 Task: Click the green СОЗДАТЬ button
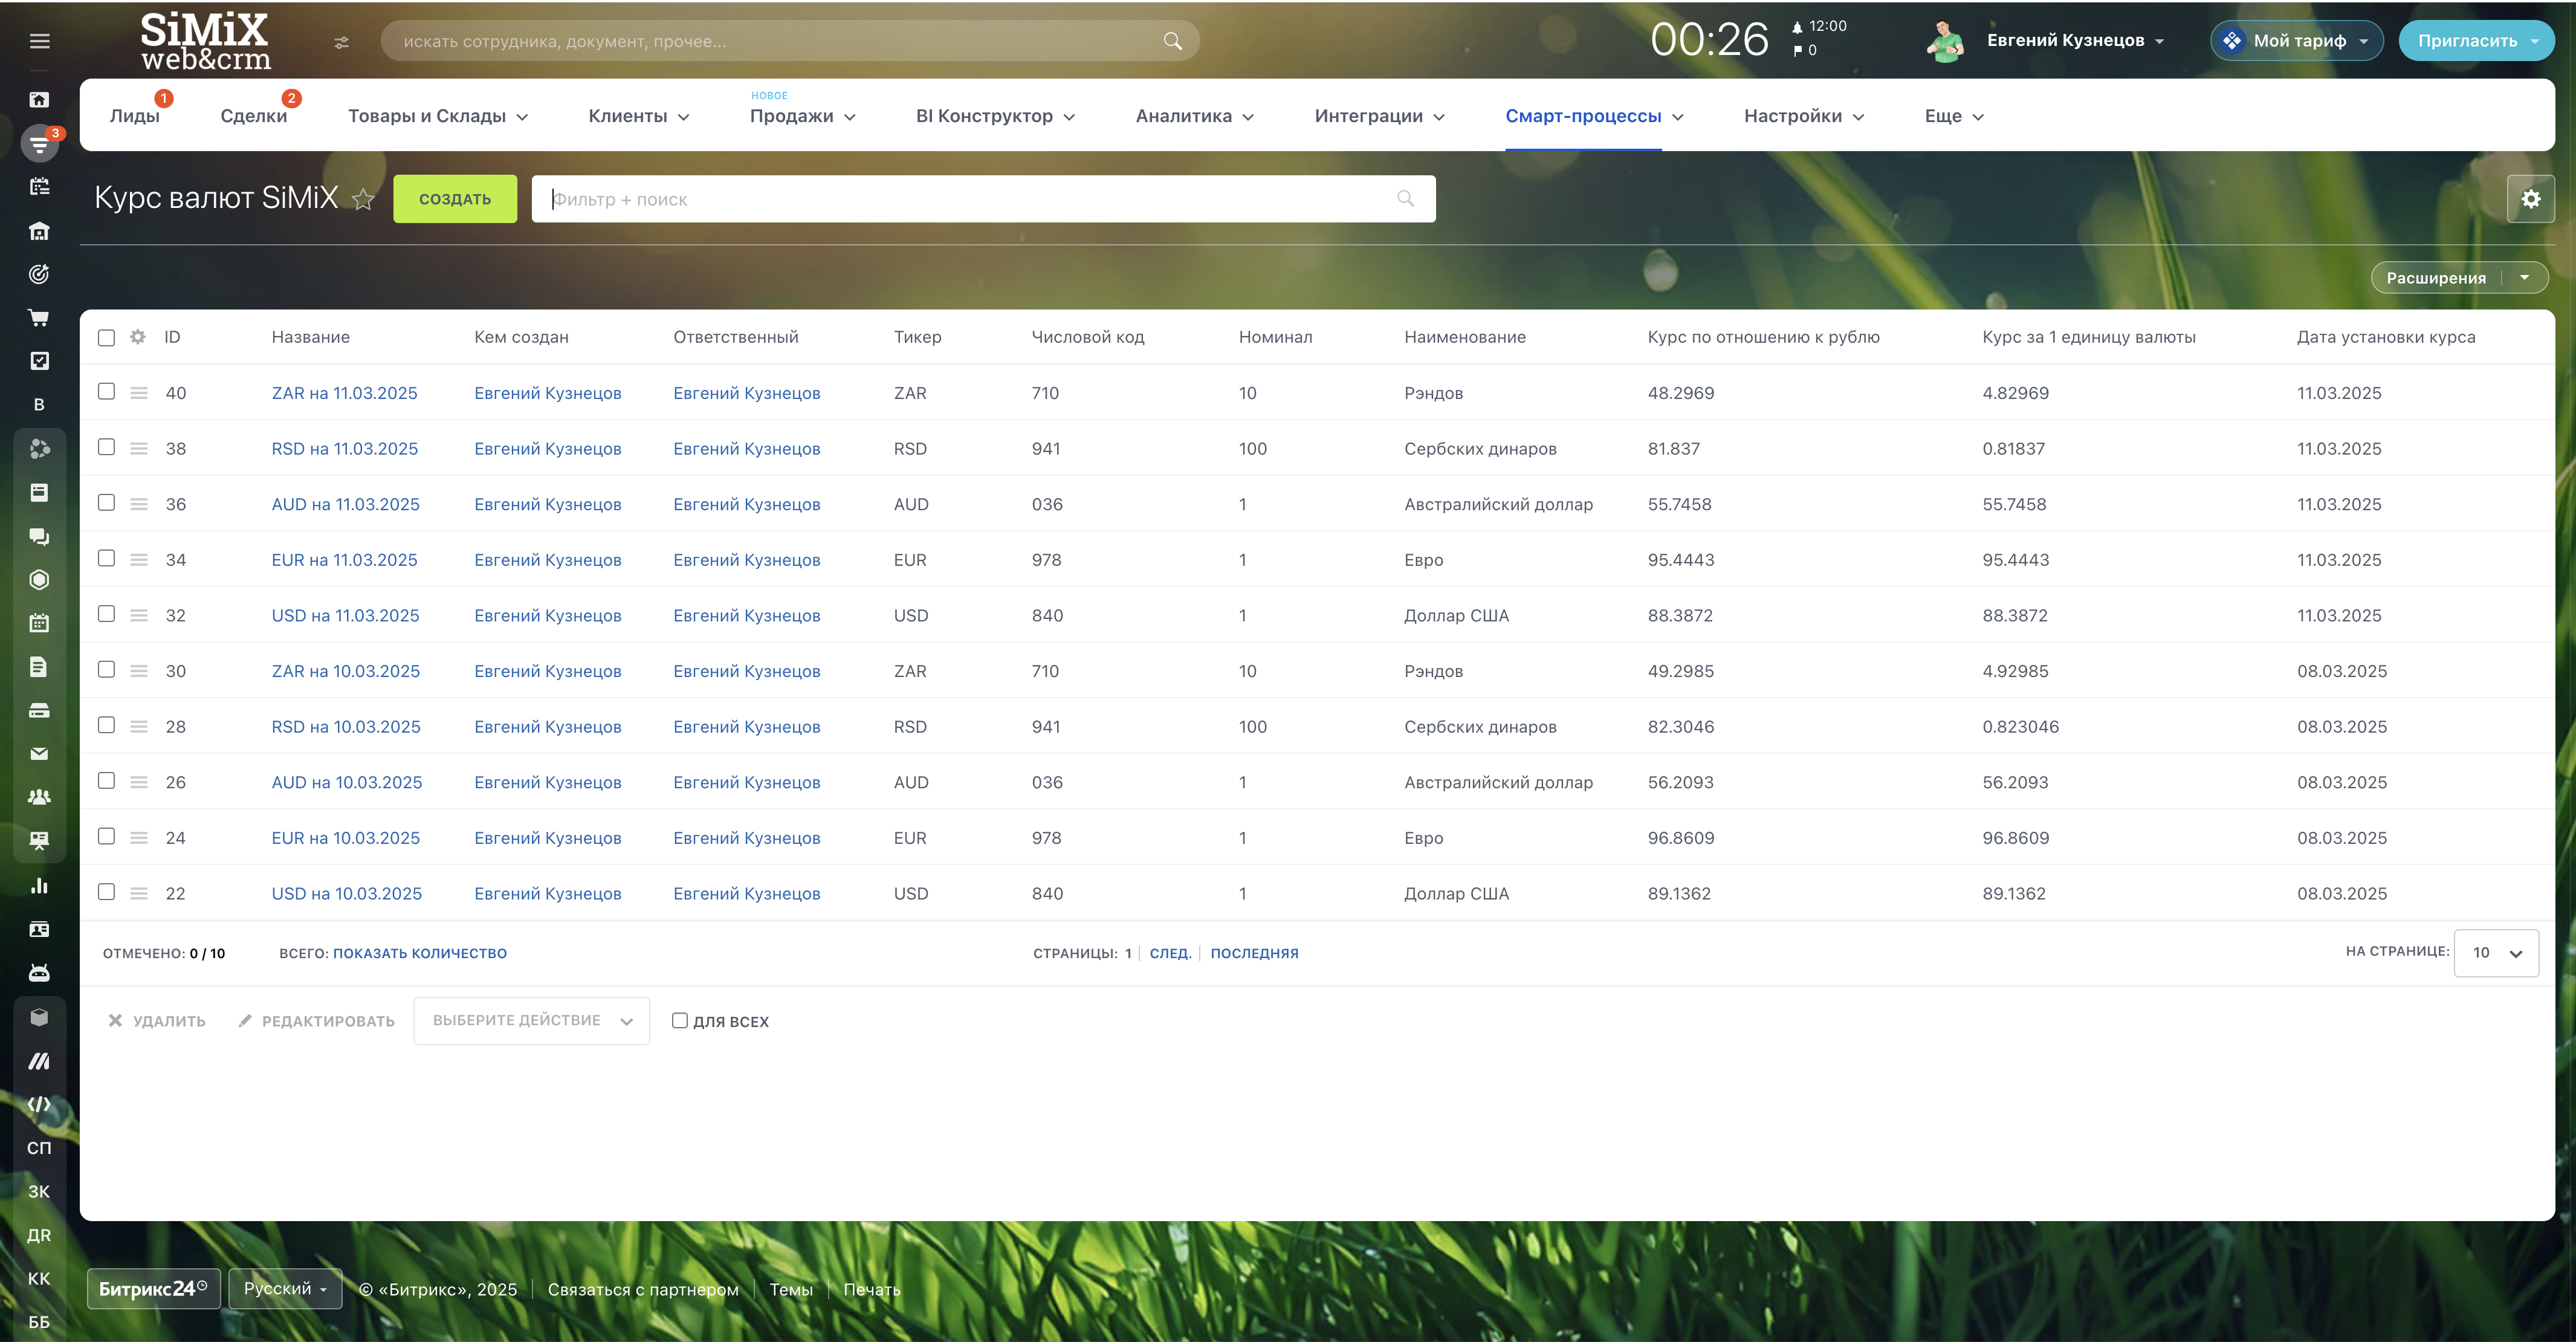[455, 199]
